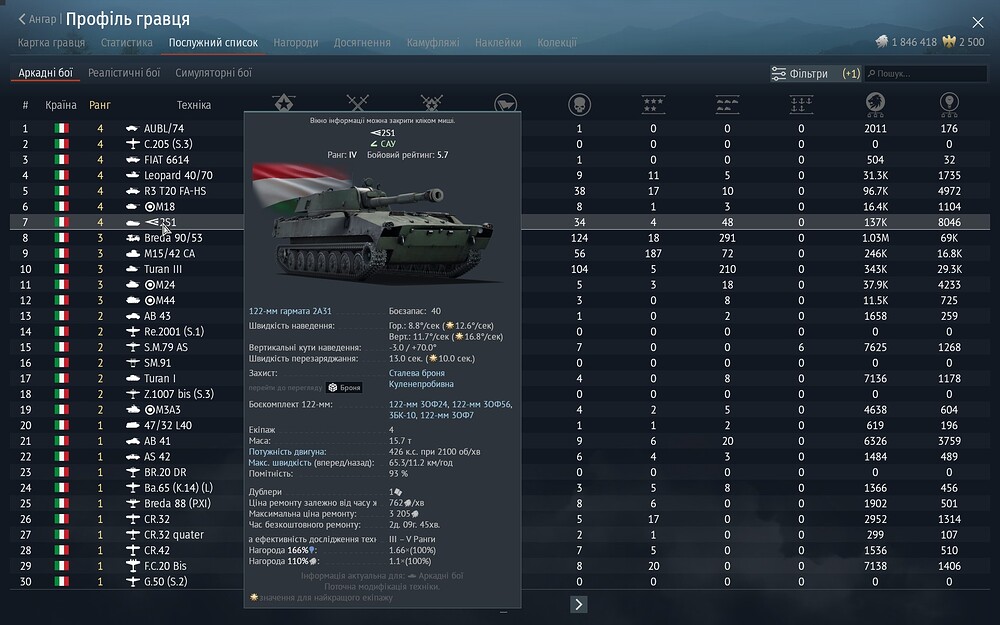1000x625 pixels.
Task: Click the Потужність двигуна link
Action: [287, 452]
